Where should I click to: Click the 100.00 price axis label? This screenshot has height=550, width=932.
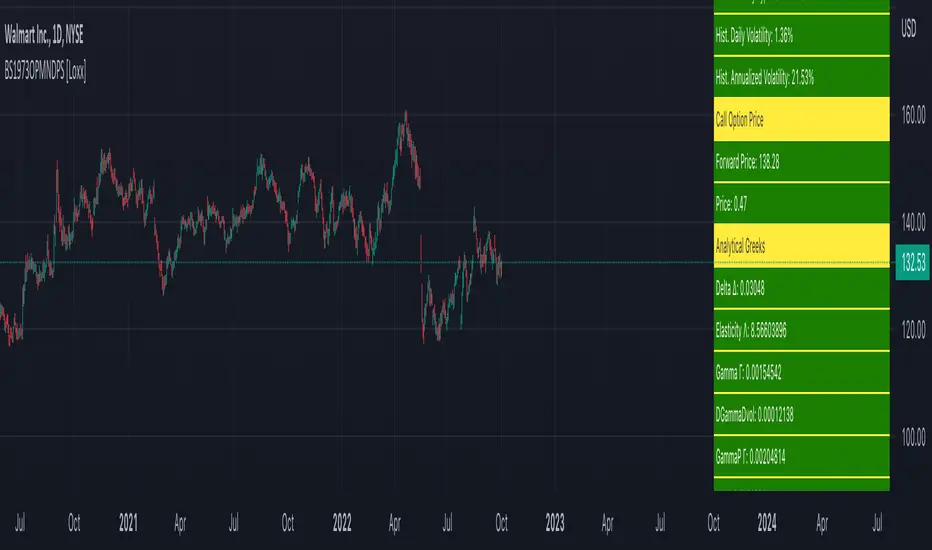point(911,436)
